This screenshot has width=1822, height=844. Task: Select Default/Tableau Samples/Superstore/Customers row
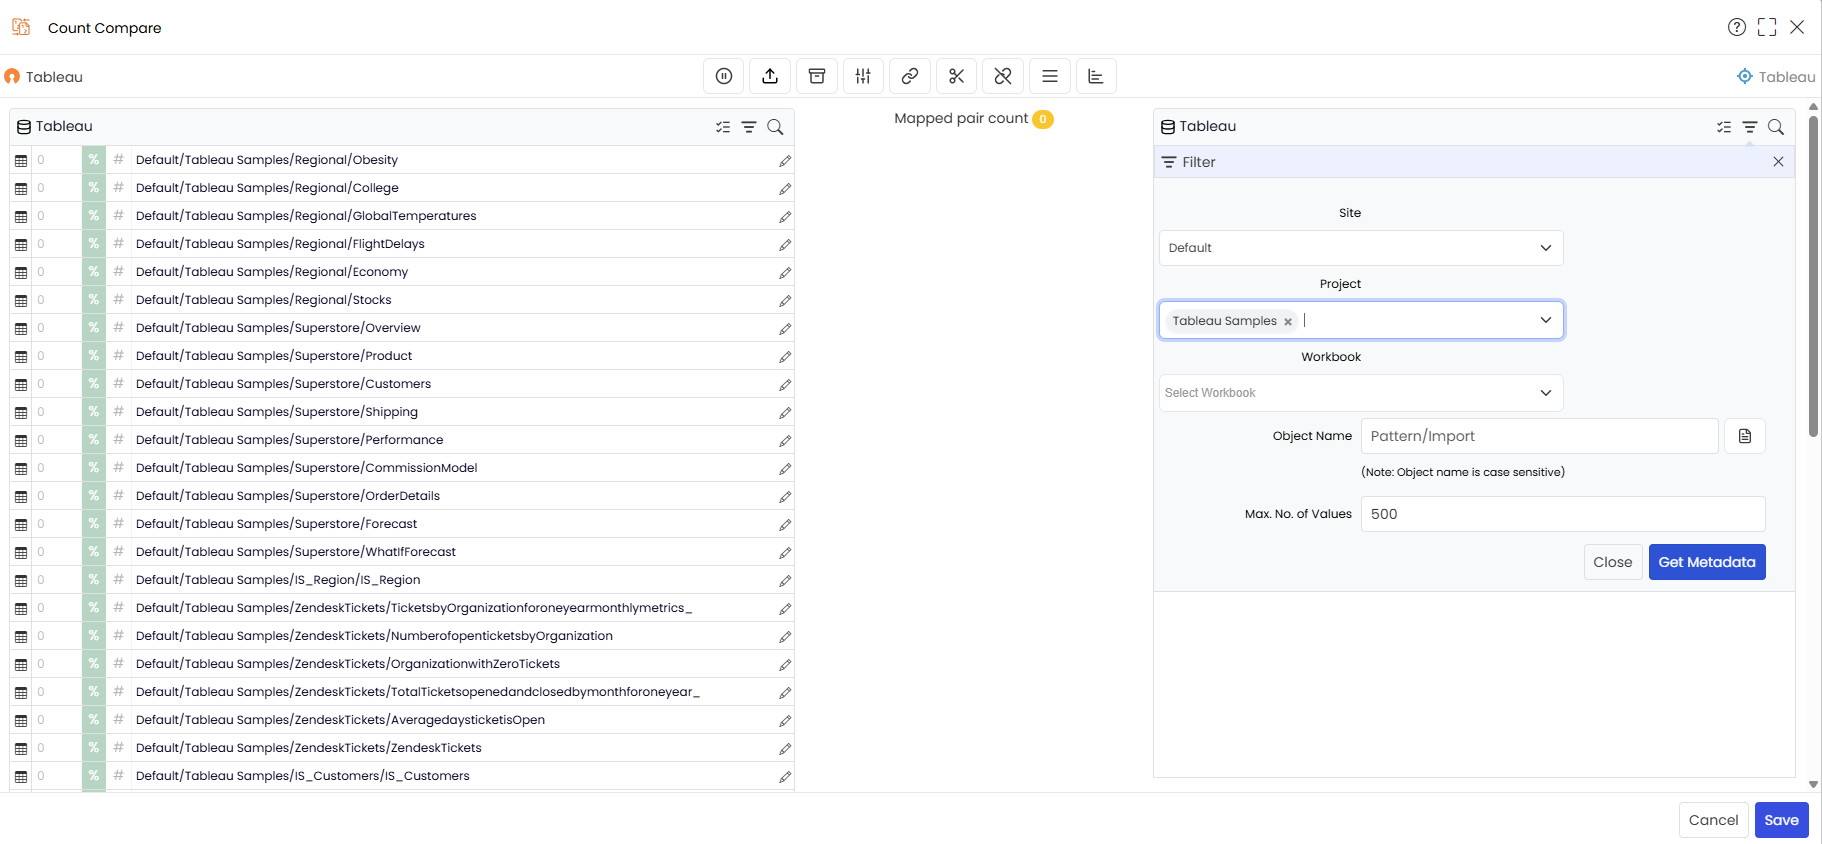(402, 384)
